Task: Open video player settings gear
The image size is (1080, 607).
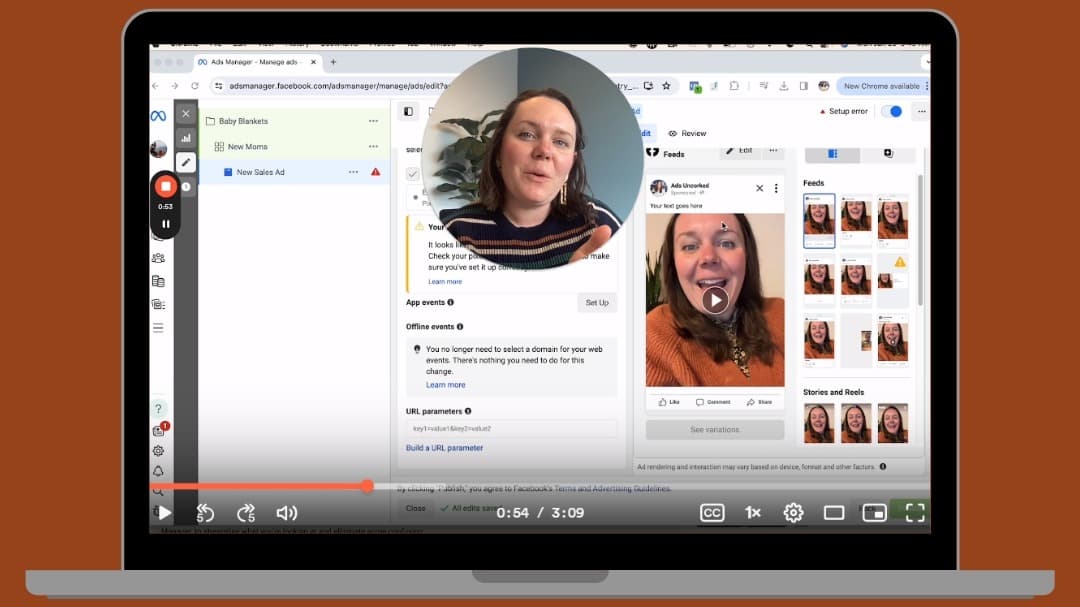Action: [793, 513]
